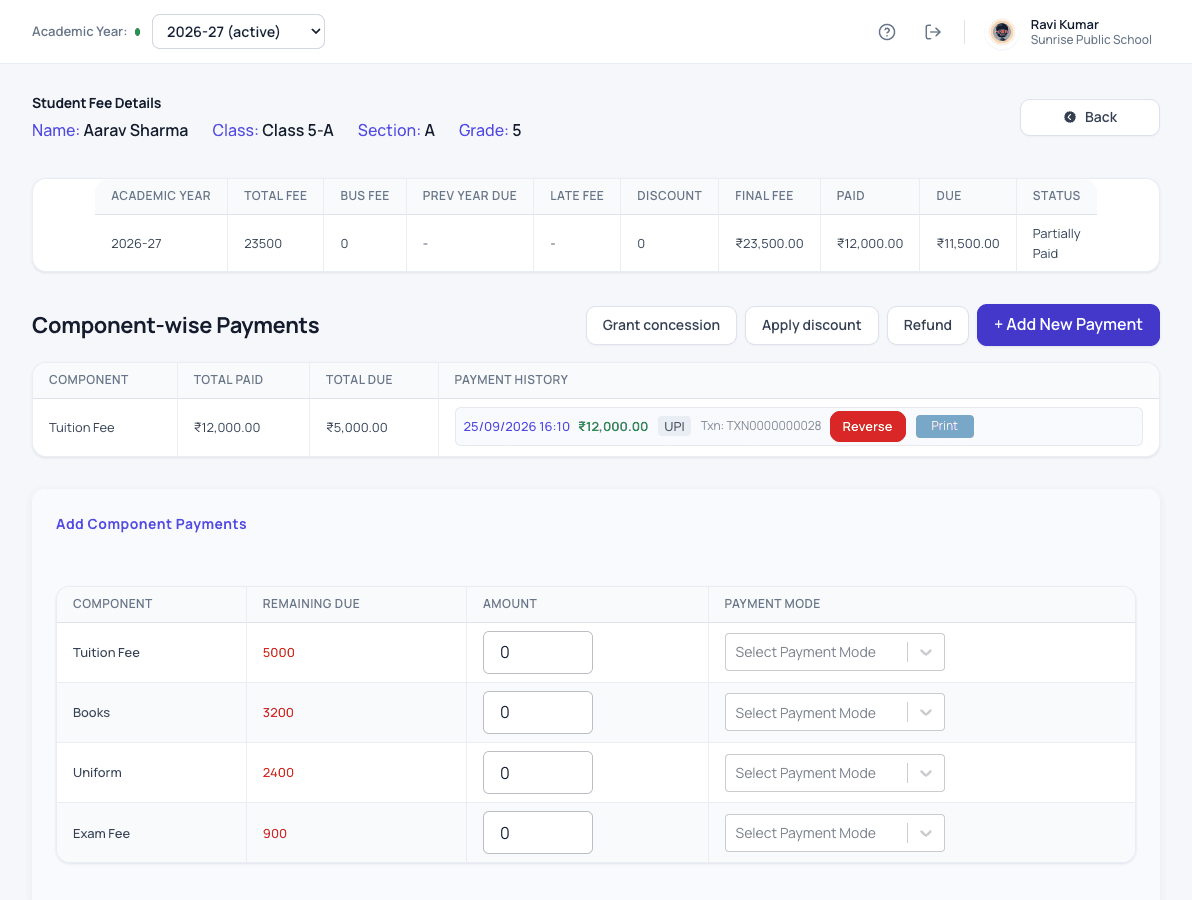Click the ₹23,500.00 final fee cell
1192x900 pixels.
point(769,243)
